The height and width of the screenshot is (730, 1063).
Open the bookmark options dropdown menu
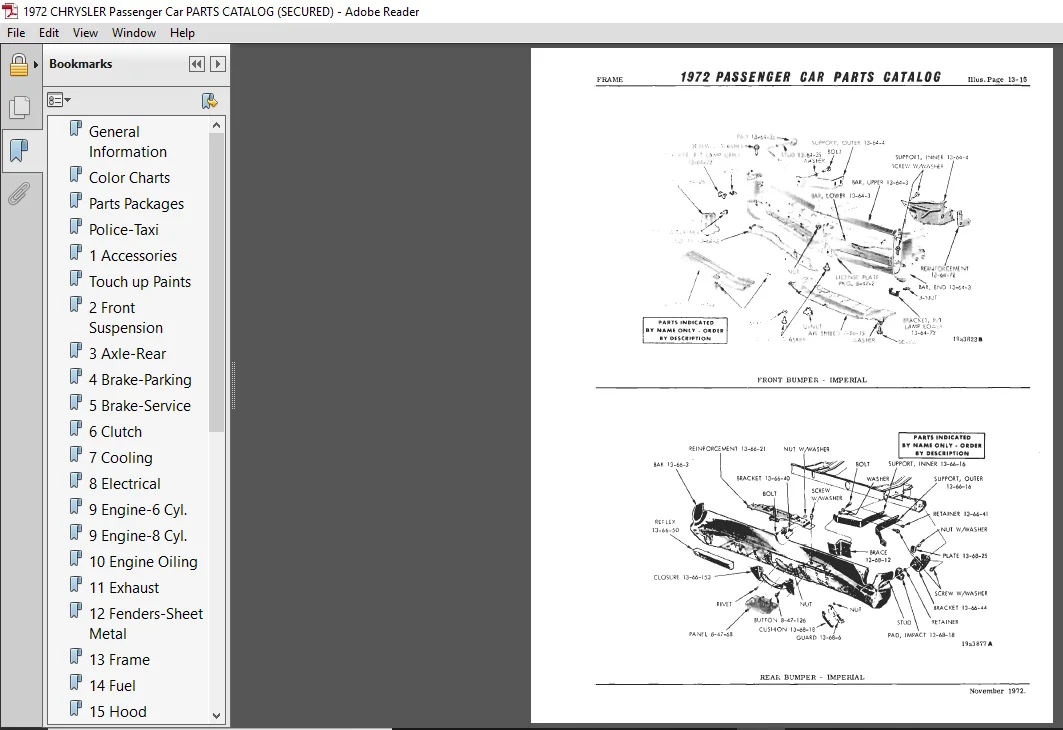point(59,100)
